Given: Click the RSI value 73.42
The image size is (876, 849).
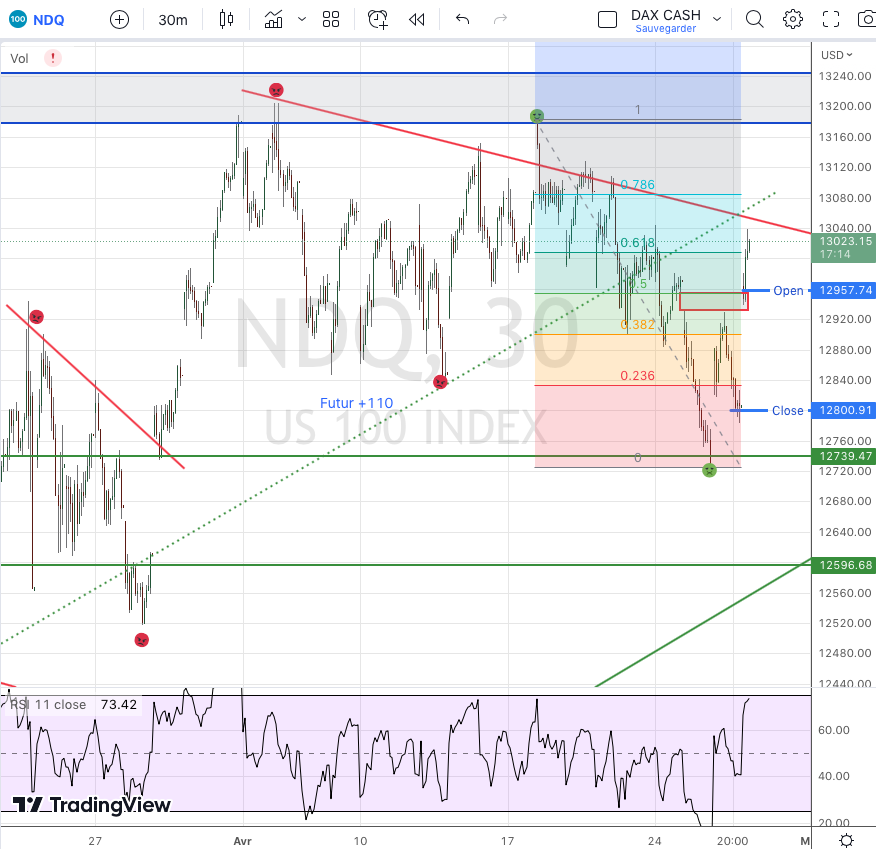Looking at the screenshot, I should point(118,705).
